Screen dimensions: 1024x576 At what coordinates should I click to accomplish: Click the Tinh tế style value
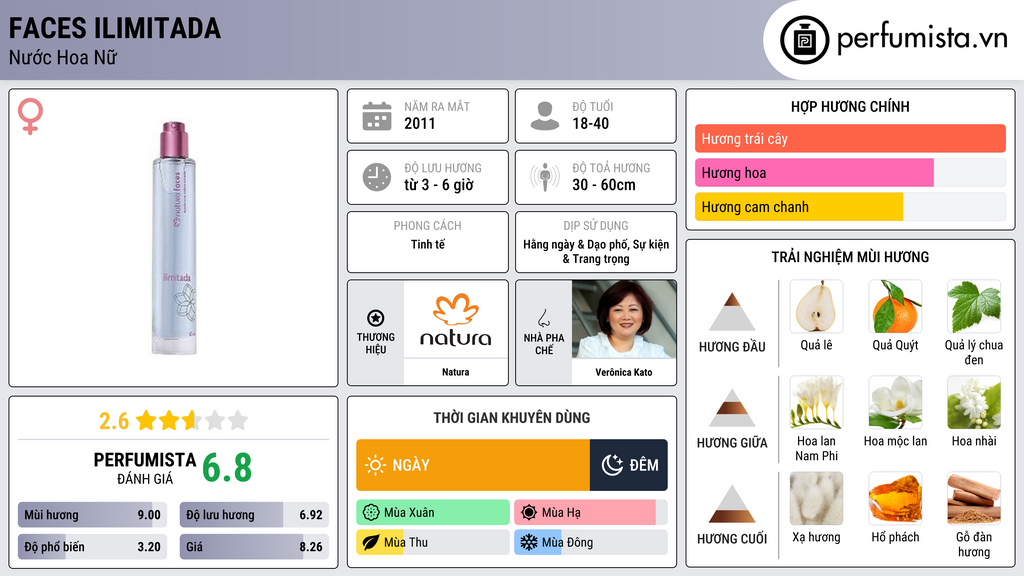click(428, 244)
